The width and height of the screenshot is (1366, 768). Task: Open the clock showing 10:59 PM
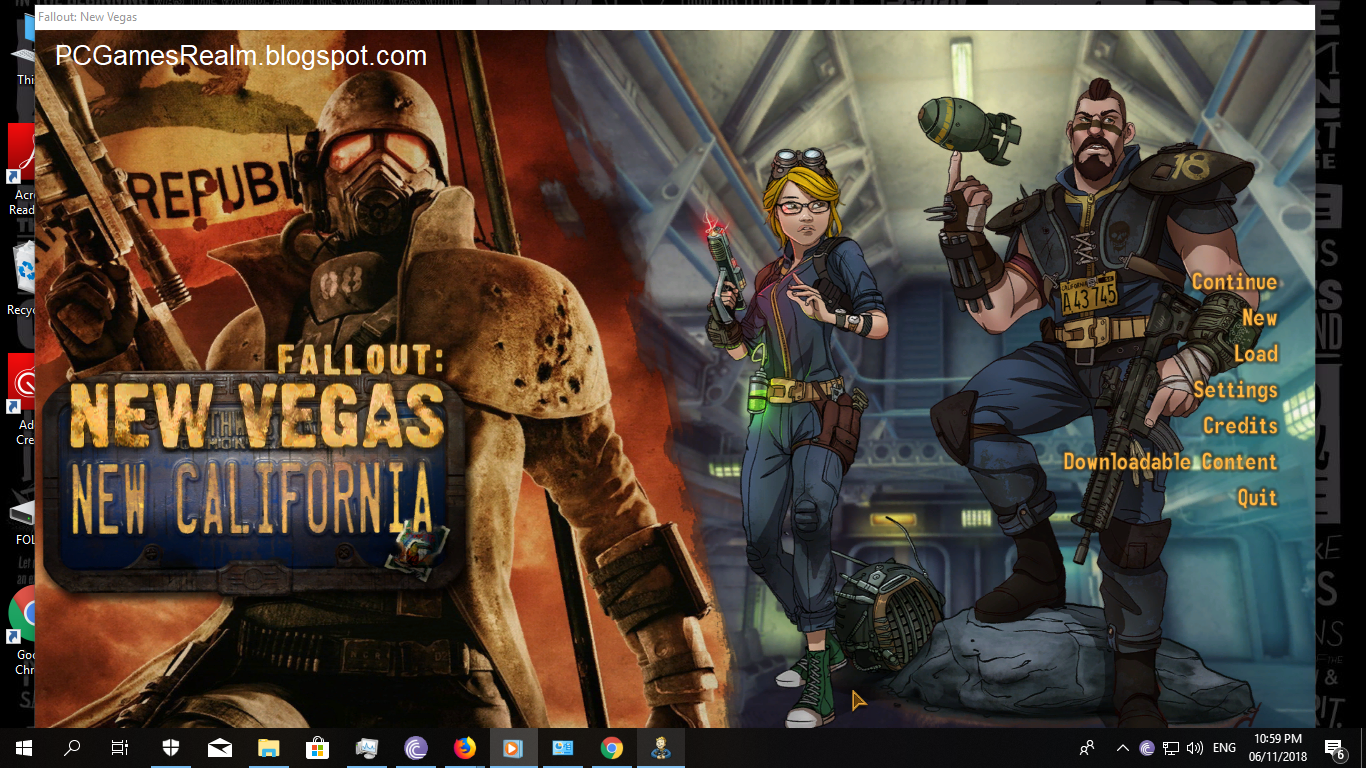click(x=1277, y=748)
